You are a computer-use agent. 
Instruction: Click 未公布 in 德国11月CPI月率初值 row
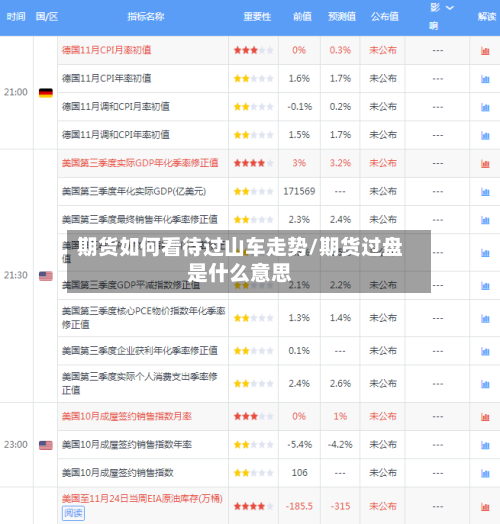point(383,50)
